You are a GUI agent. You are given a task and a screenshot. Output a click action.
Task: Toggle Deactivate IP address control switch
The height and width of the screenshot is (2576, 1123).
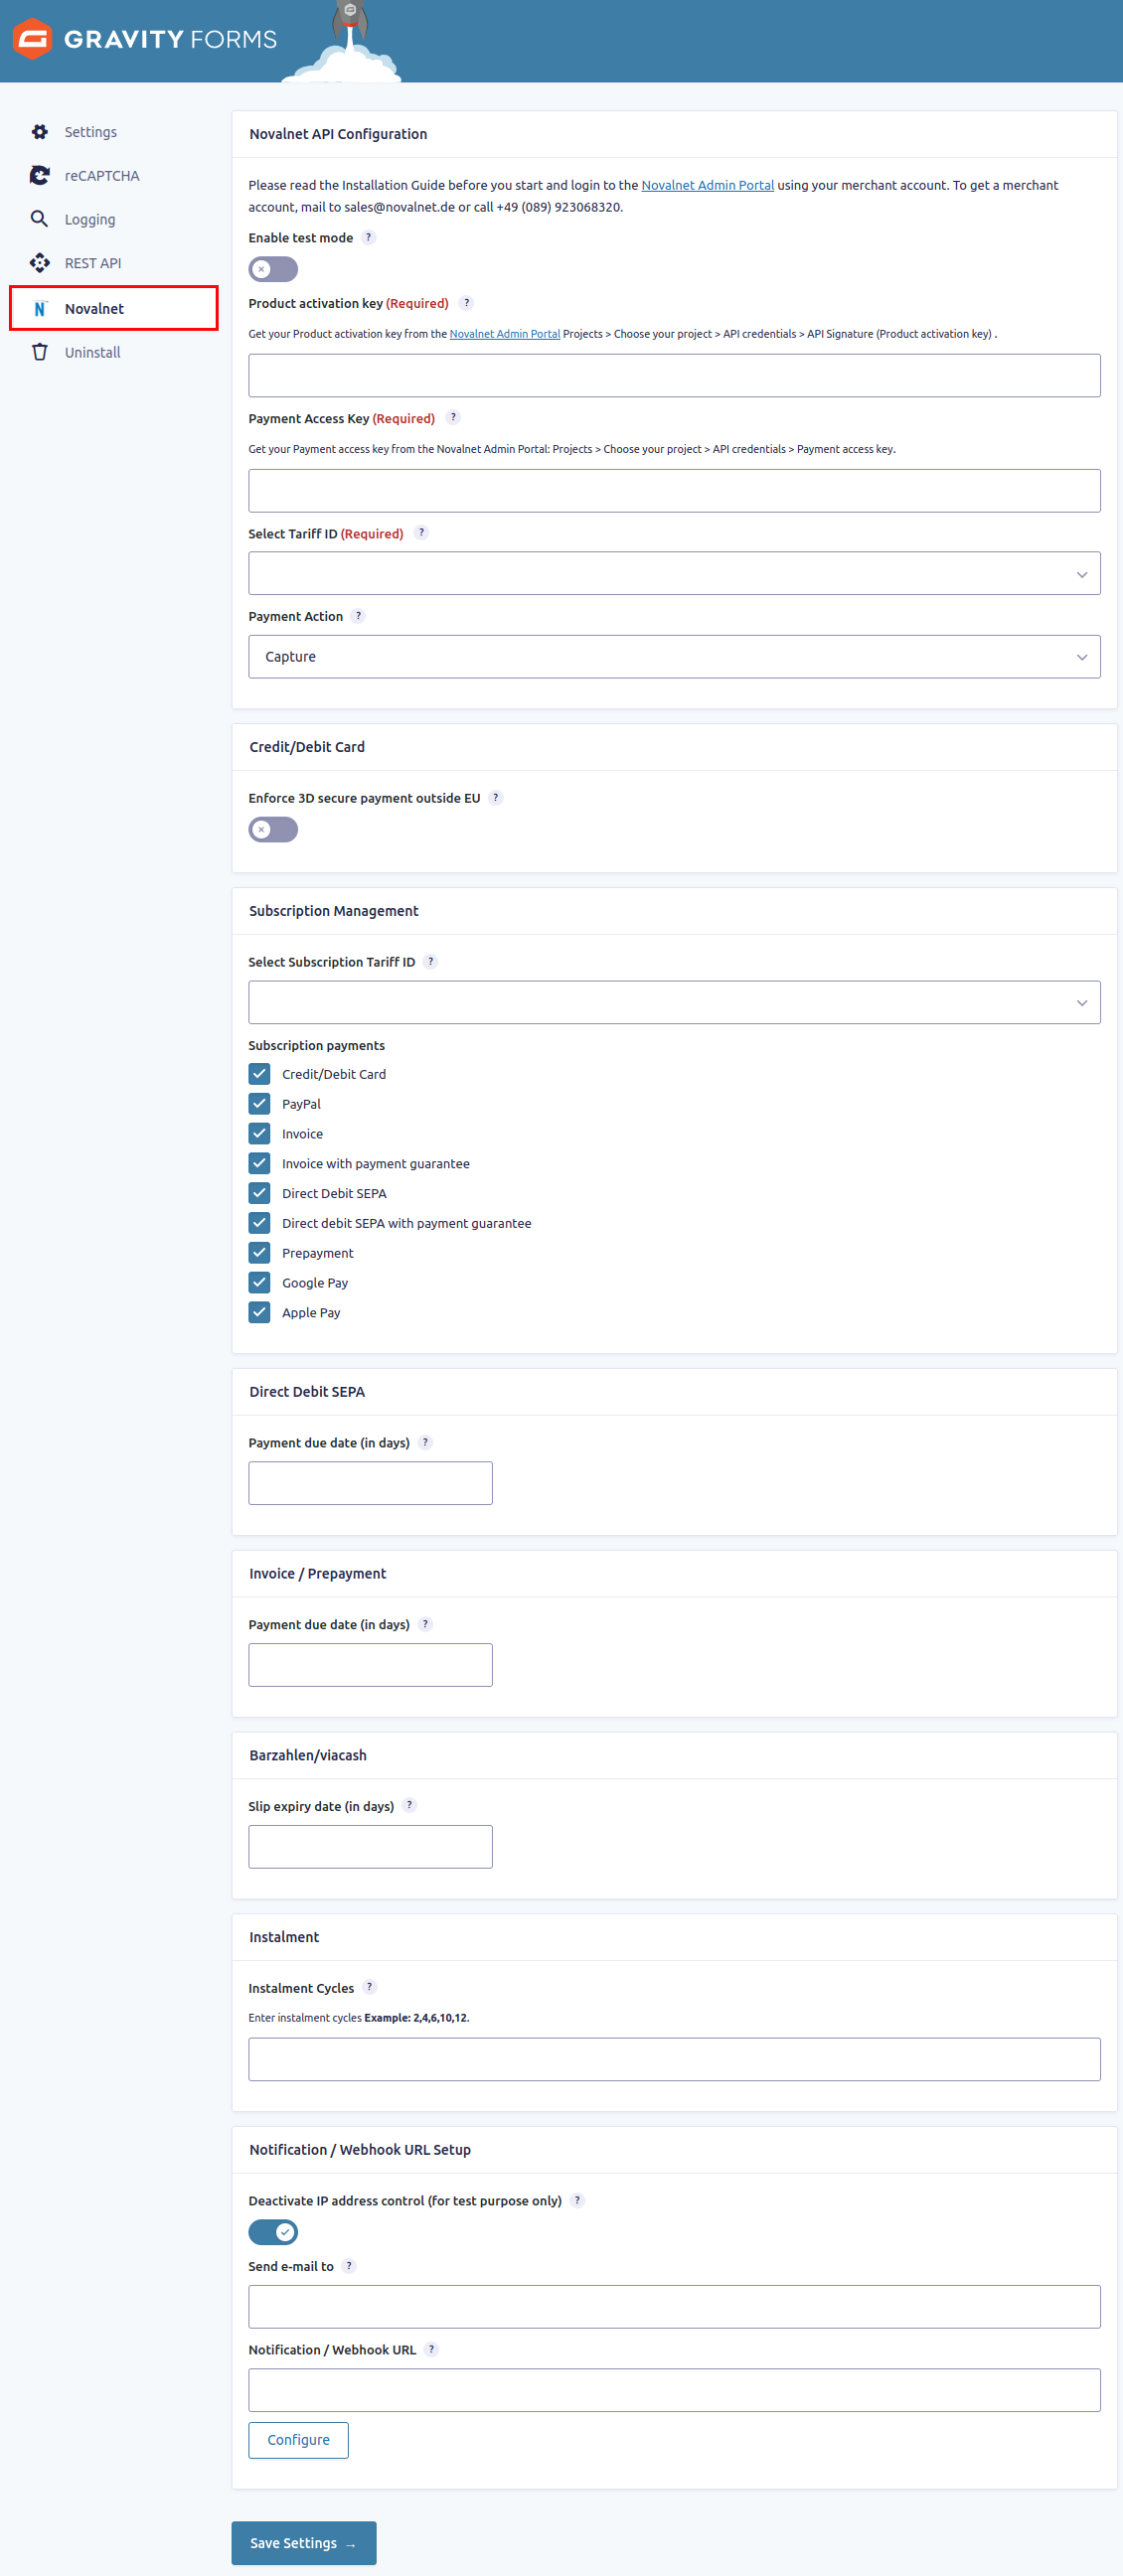(273, 2232)
